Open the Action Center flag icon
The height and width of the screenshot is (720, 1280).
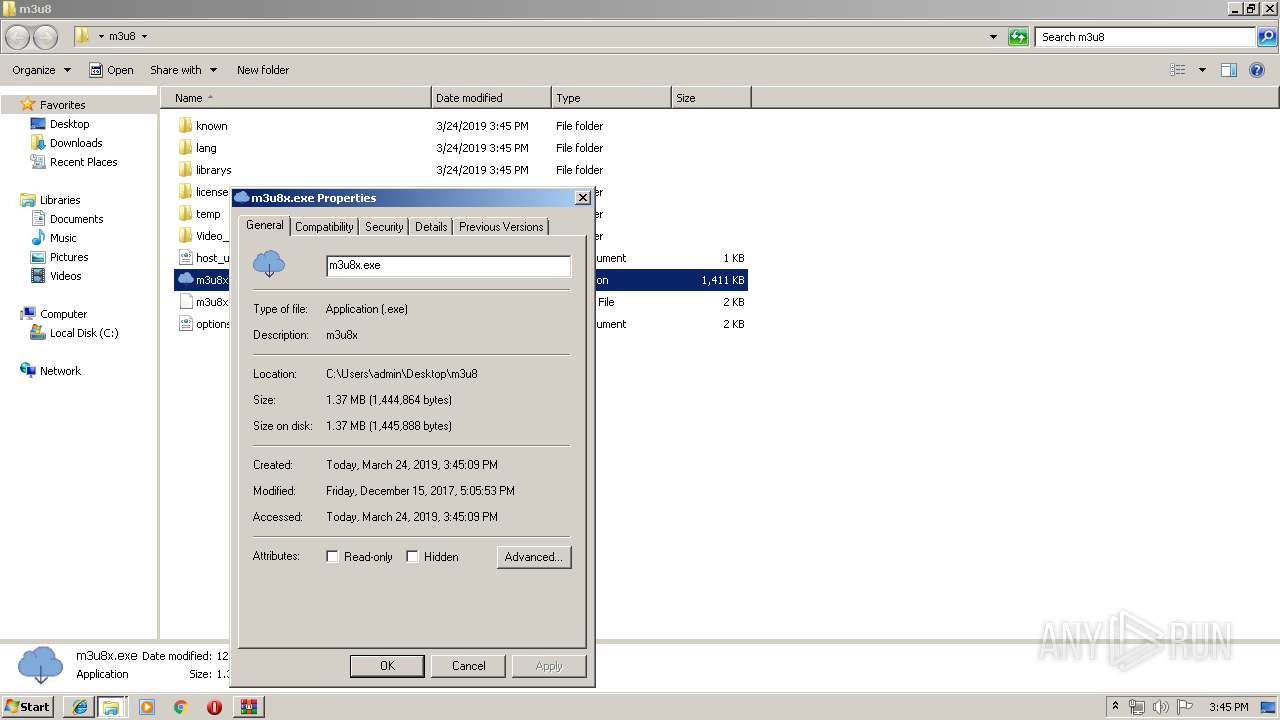1184,707
